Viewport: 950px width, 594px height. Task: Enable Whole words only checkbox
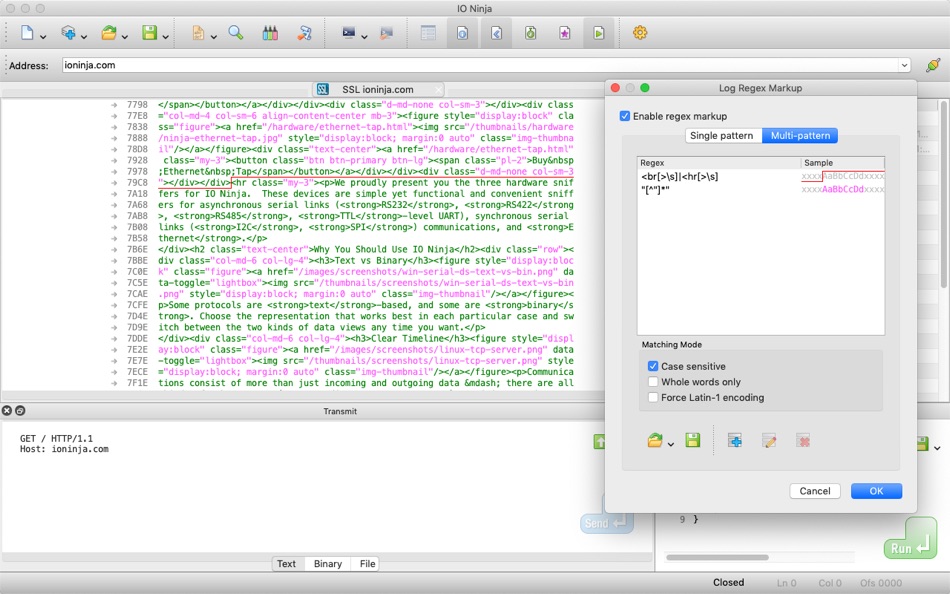tap(653, 382)
